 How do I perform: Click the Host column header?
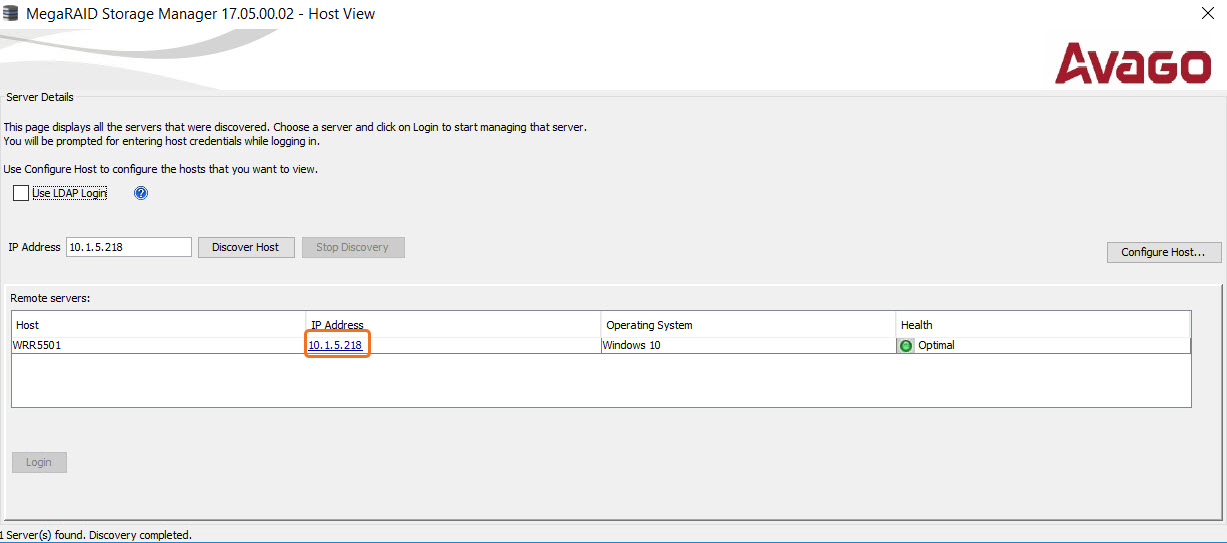pos(159,325)
